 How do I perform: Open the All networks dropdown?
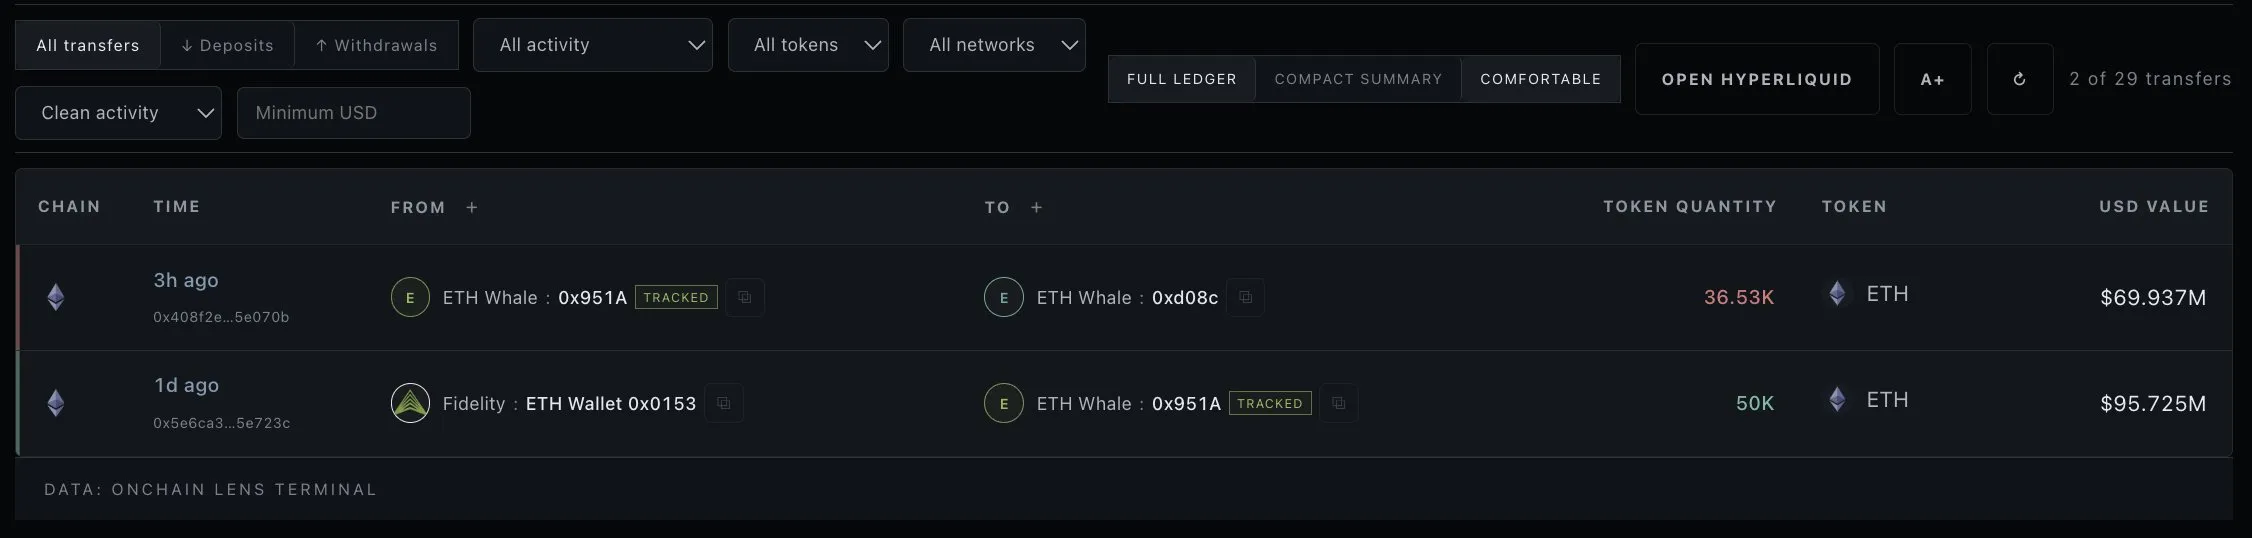point(994,45)
